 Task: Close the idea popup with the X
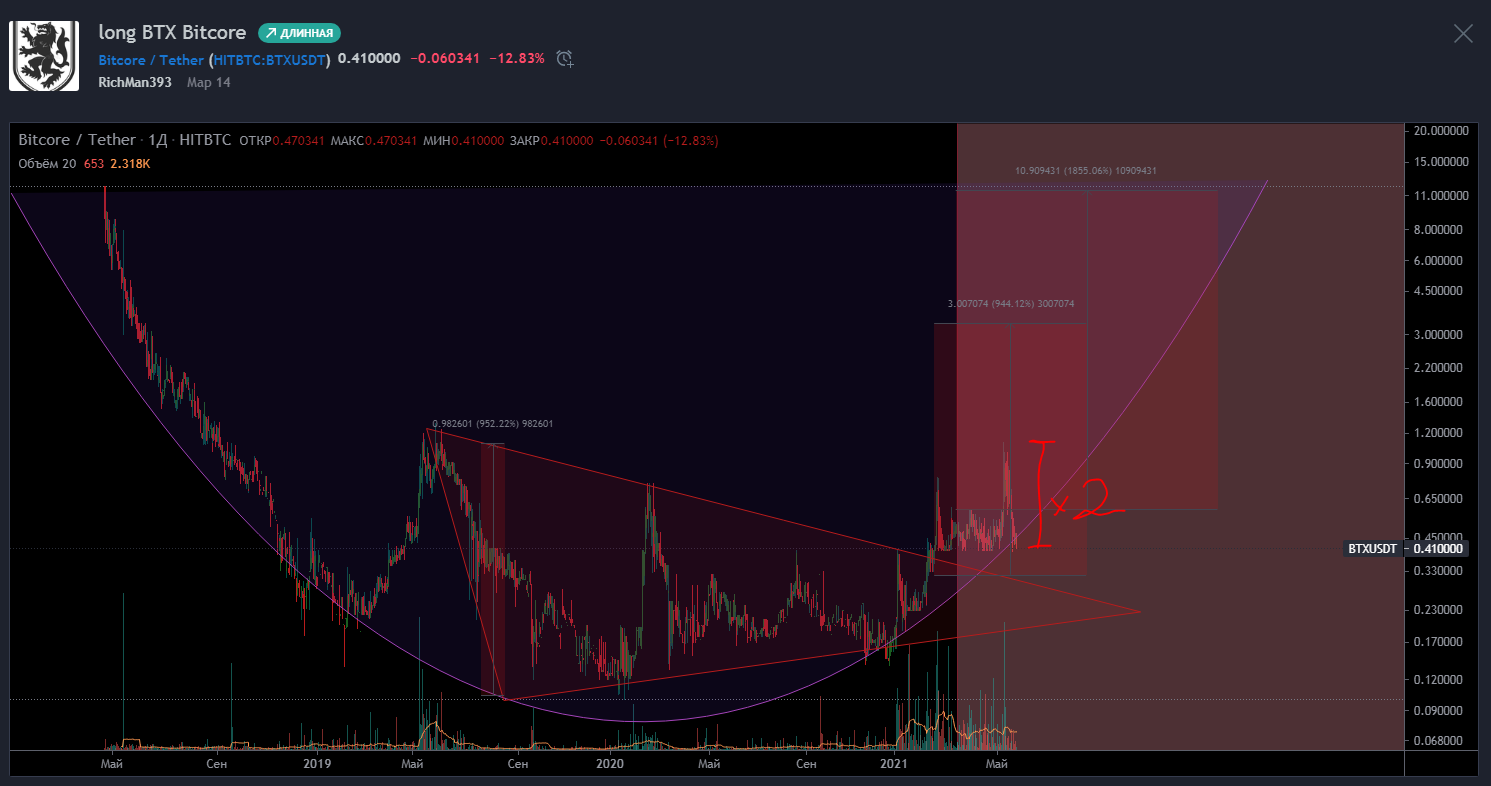point(1463,34)
